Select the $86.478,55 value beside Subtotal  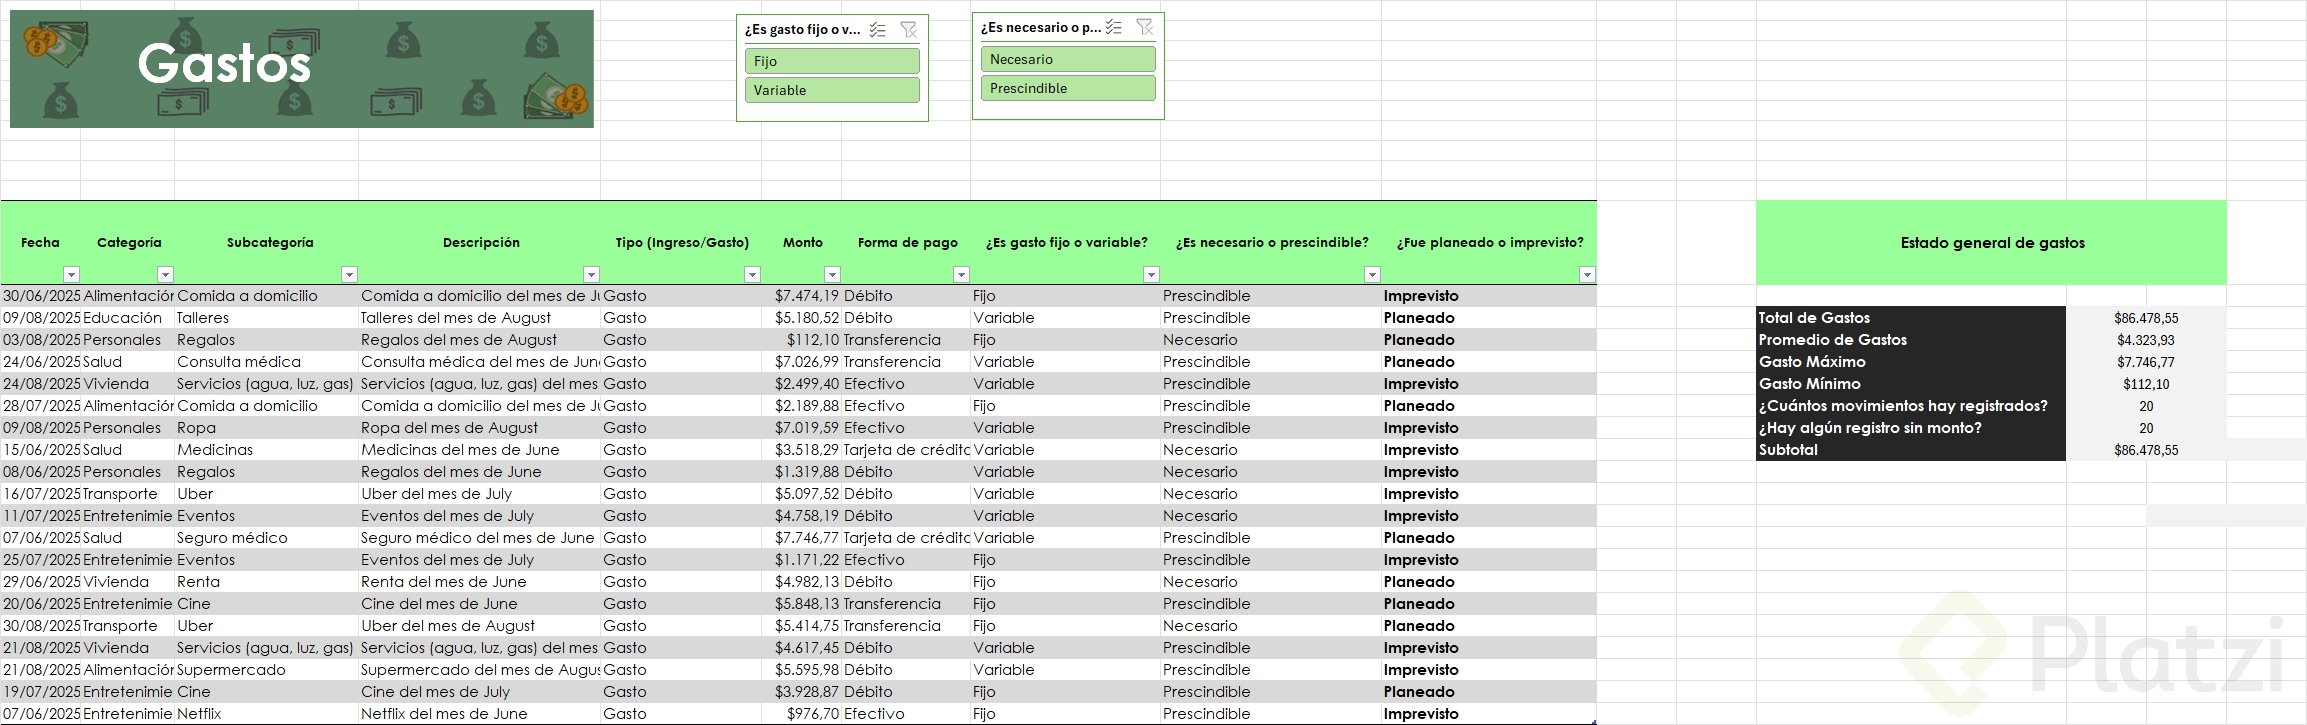point(2146,450)
